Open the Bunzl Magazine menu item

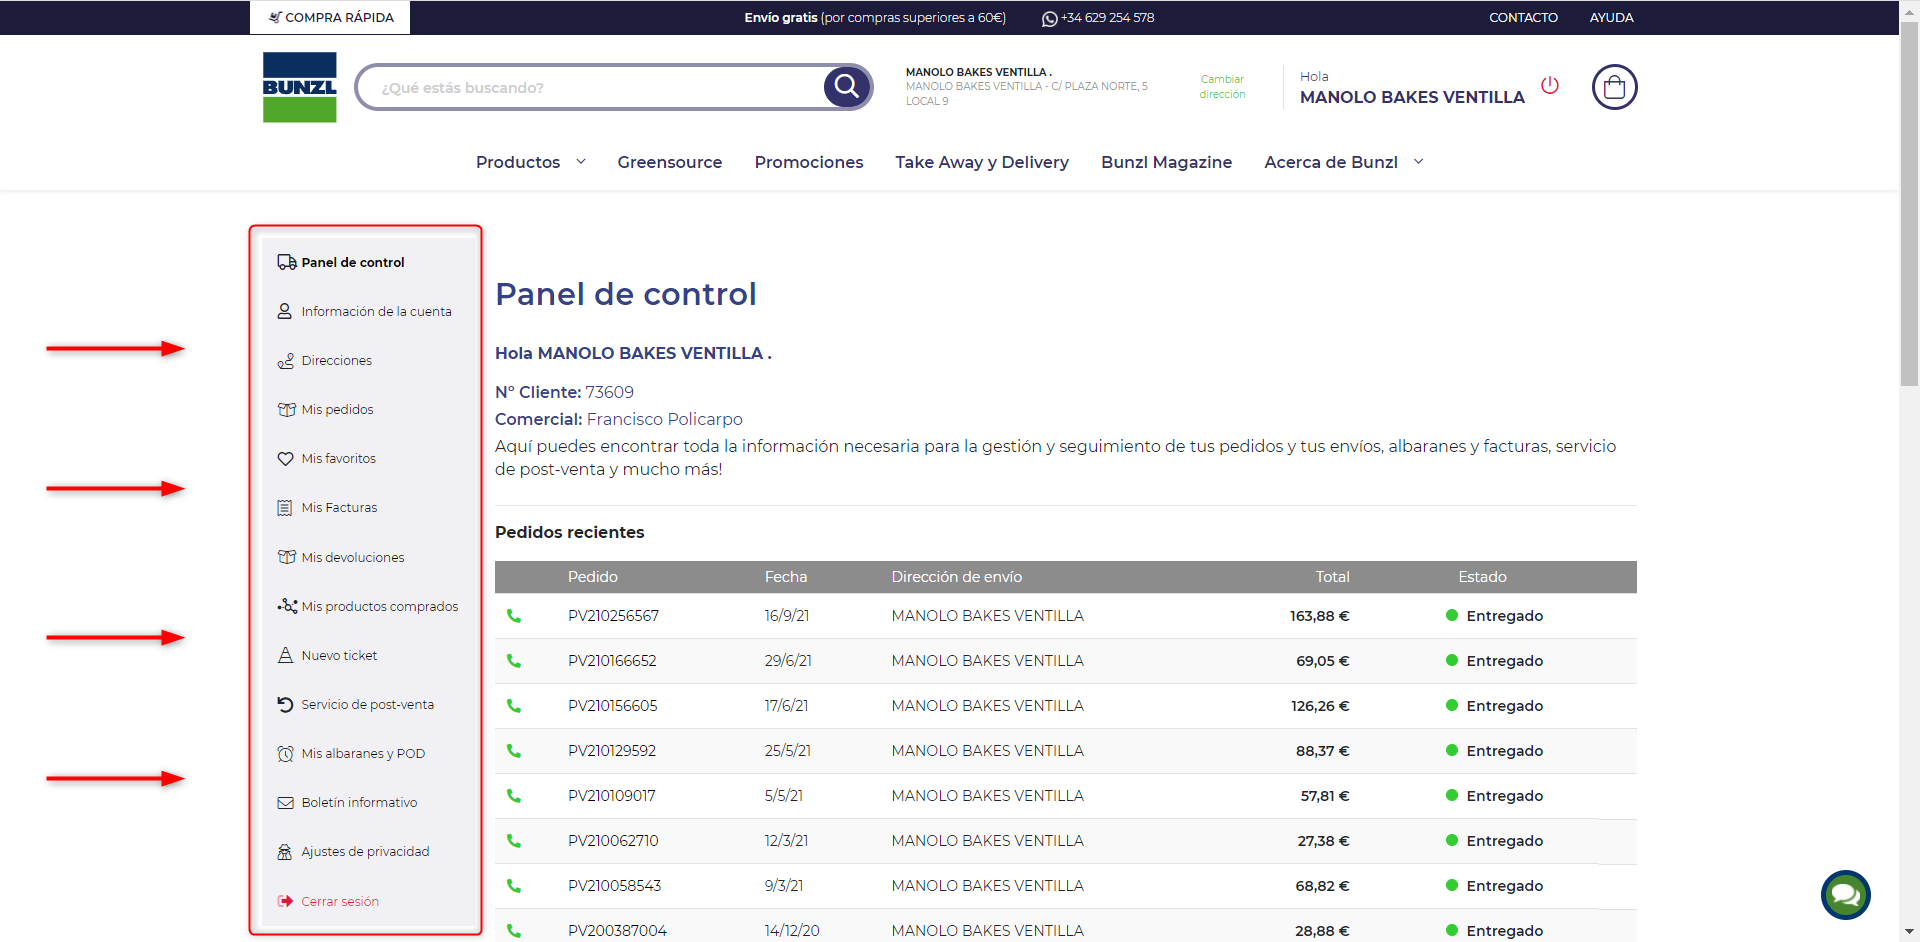click(1167, 162)
